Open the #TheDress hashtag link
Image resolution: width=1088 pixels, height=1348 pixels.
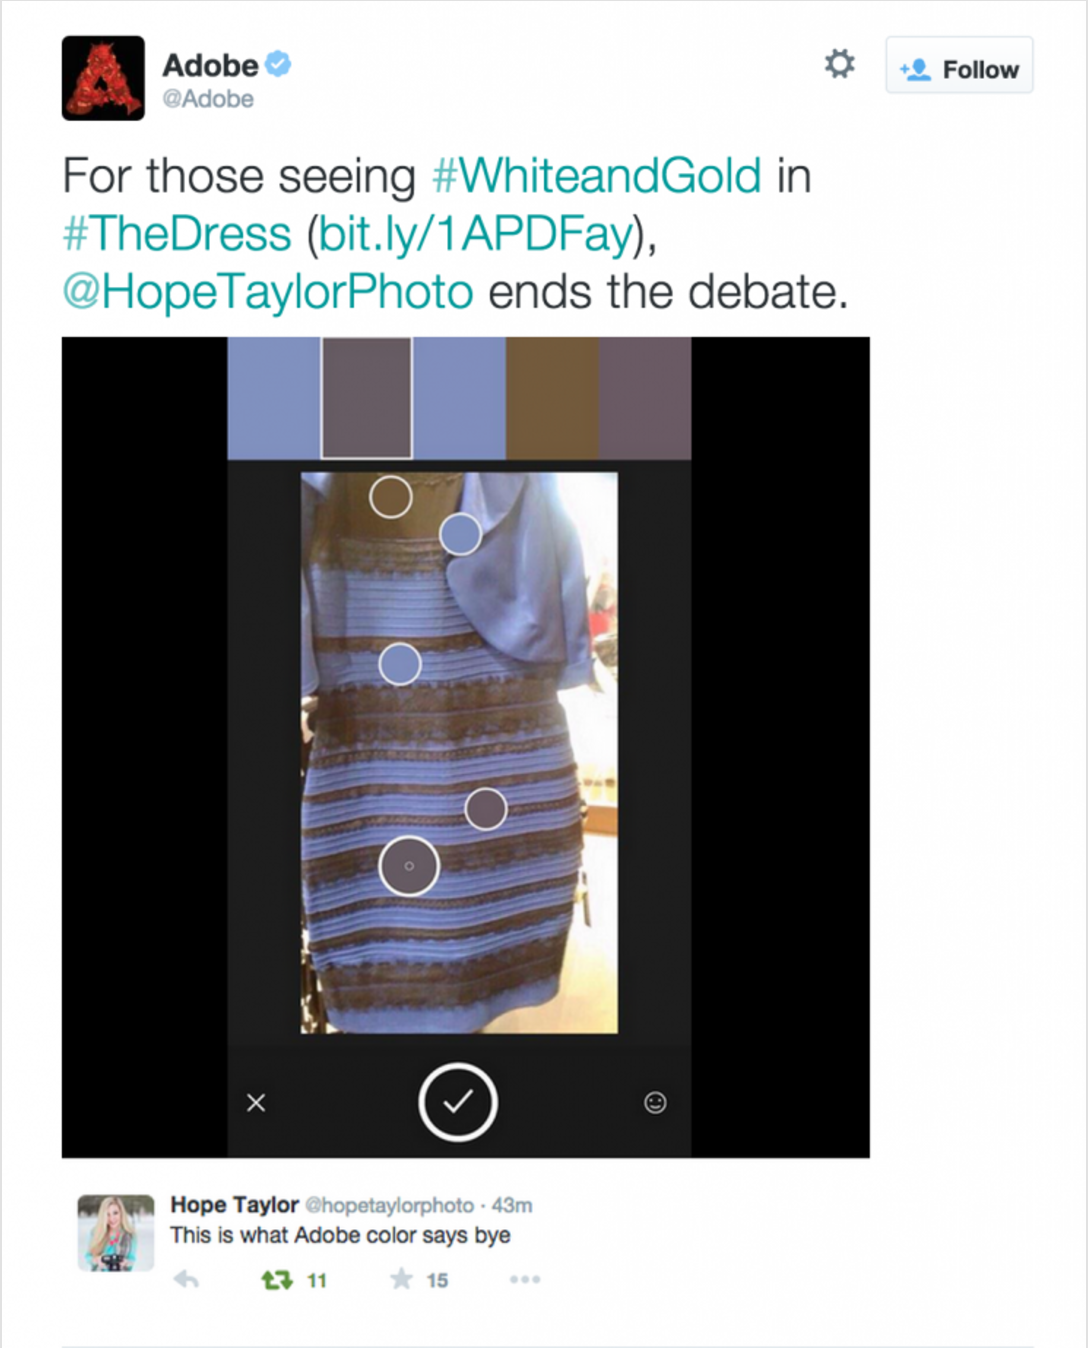click(x=177, y=234)
